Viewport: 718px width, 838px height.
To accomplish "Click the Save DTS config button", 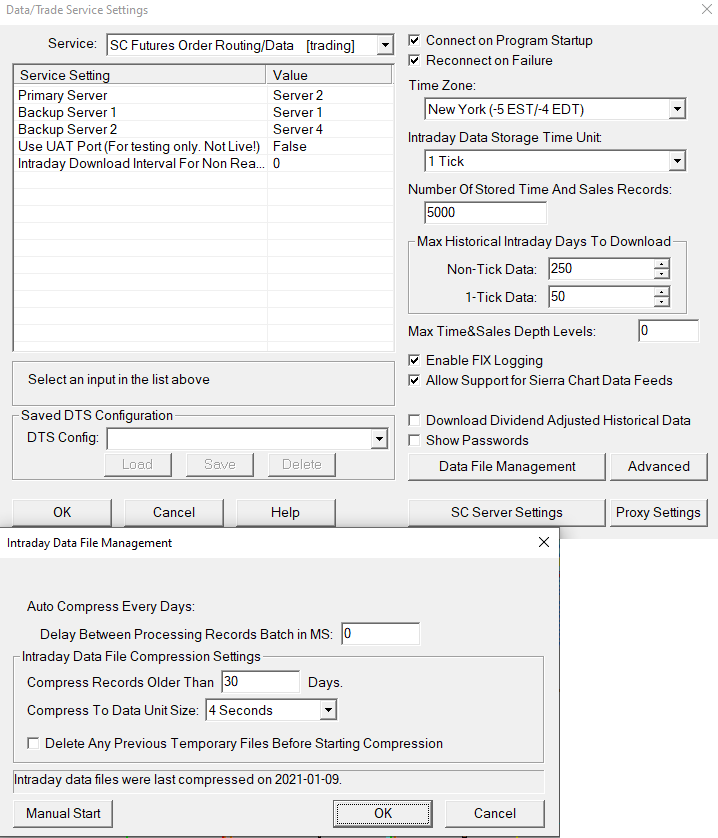I will pyautogui.click(x=220, y=464).
